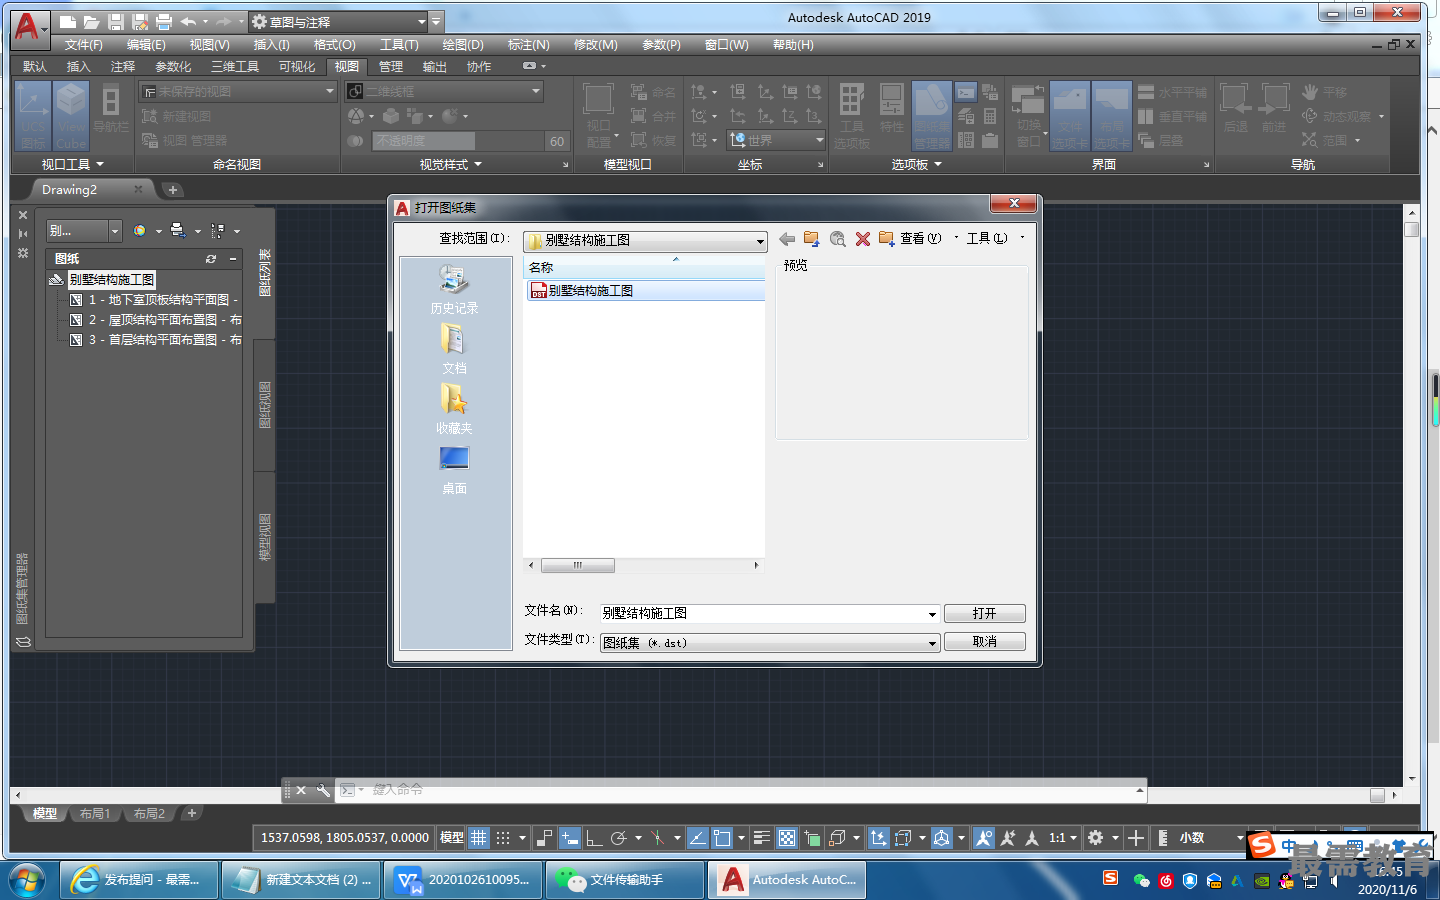
Task: Click the Save icon in quick access toolbar
Action: pos(115,21)
